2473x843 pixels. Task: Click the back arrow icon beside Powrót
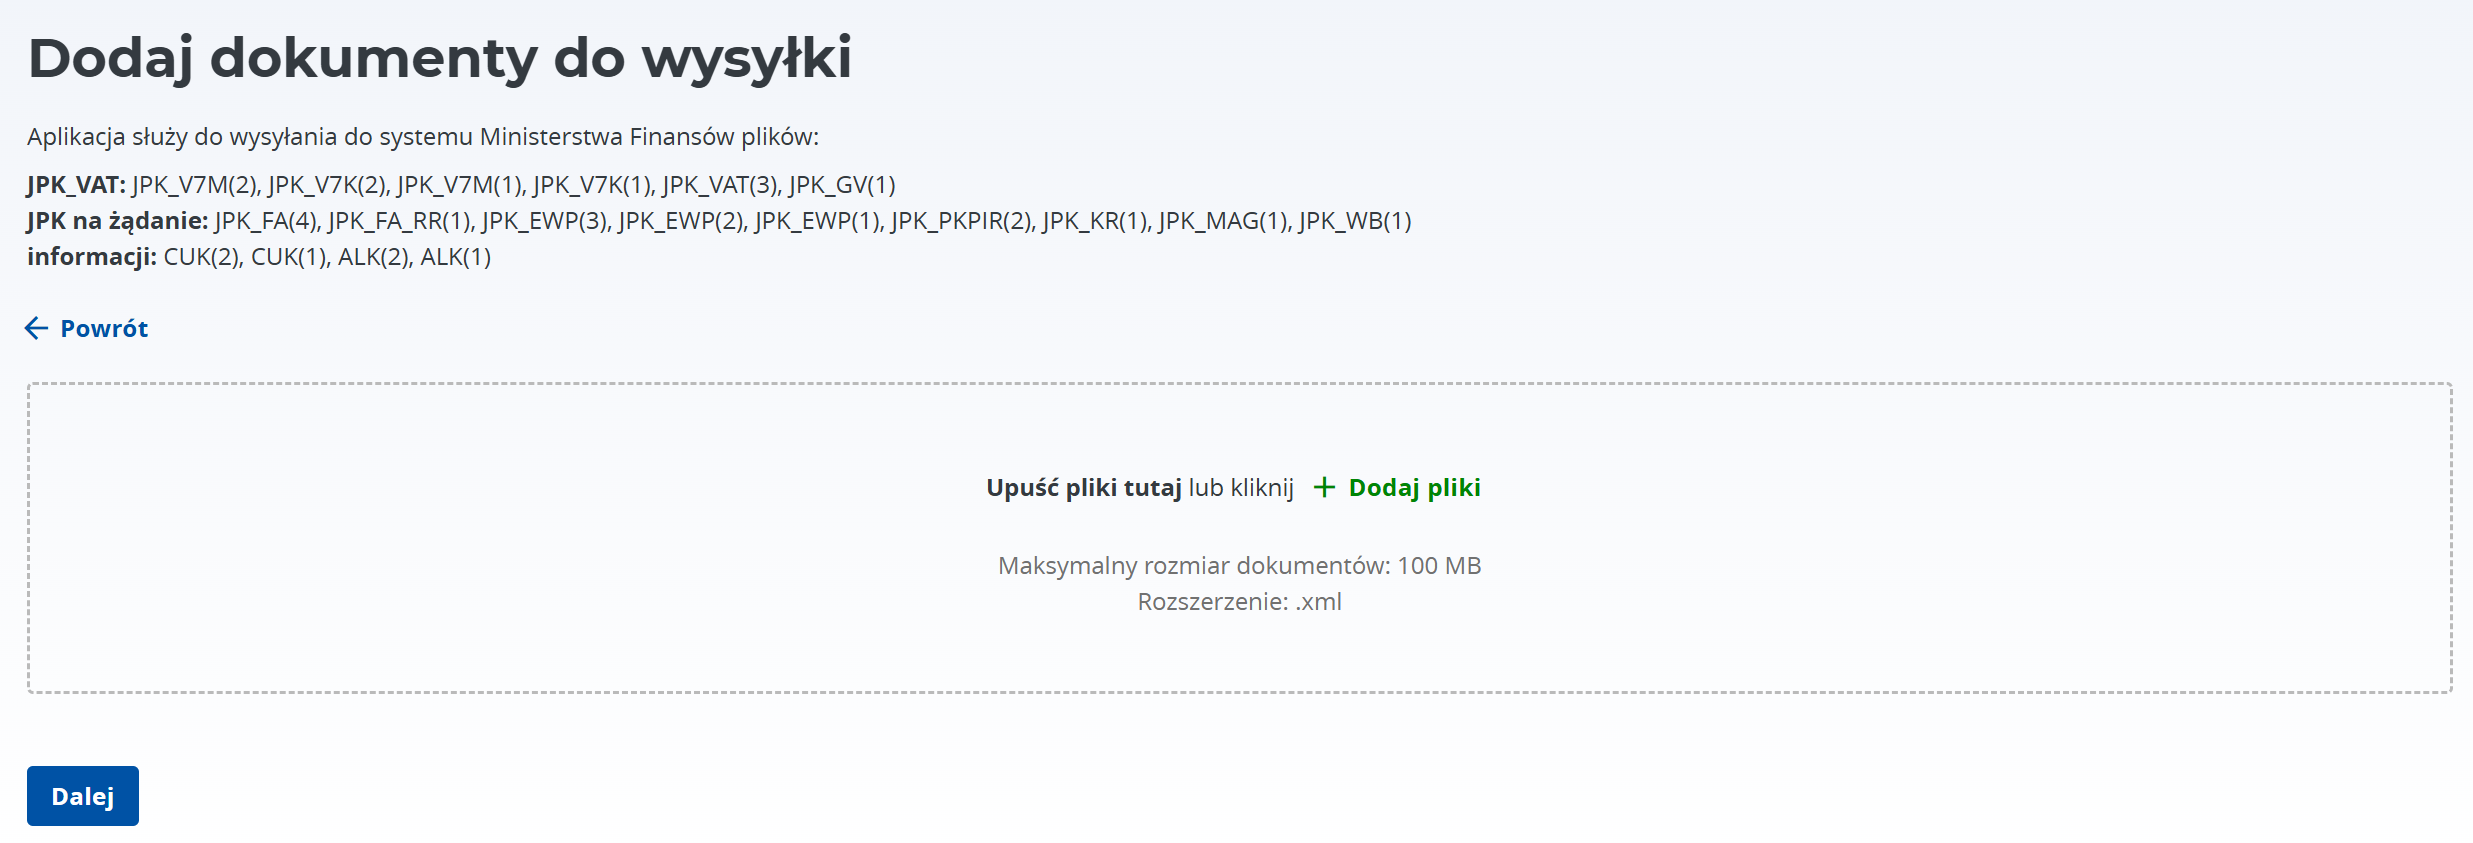pyautogui.click(x=36, y=328)
